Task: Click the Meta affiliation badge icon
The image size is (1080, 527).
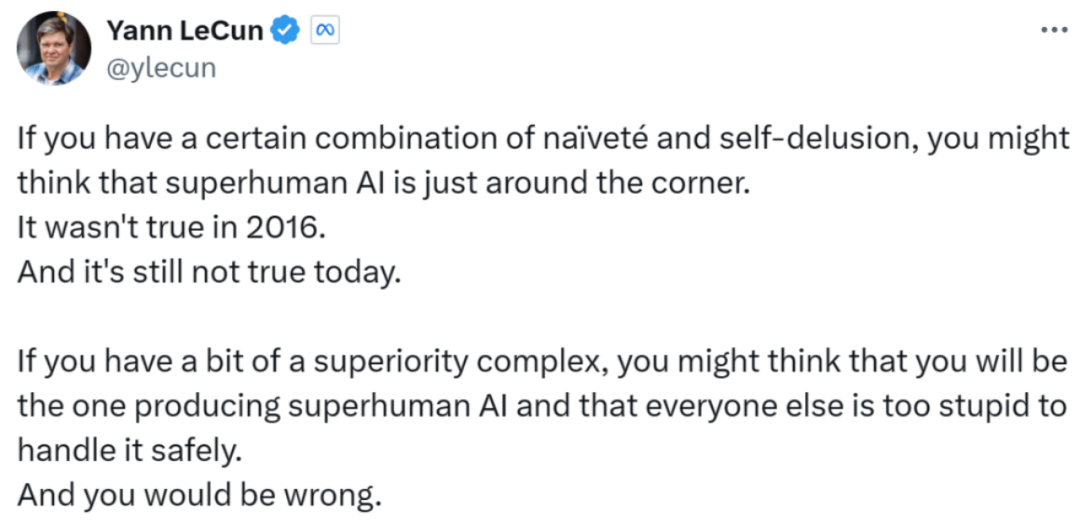Action: coord(325,31)
